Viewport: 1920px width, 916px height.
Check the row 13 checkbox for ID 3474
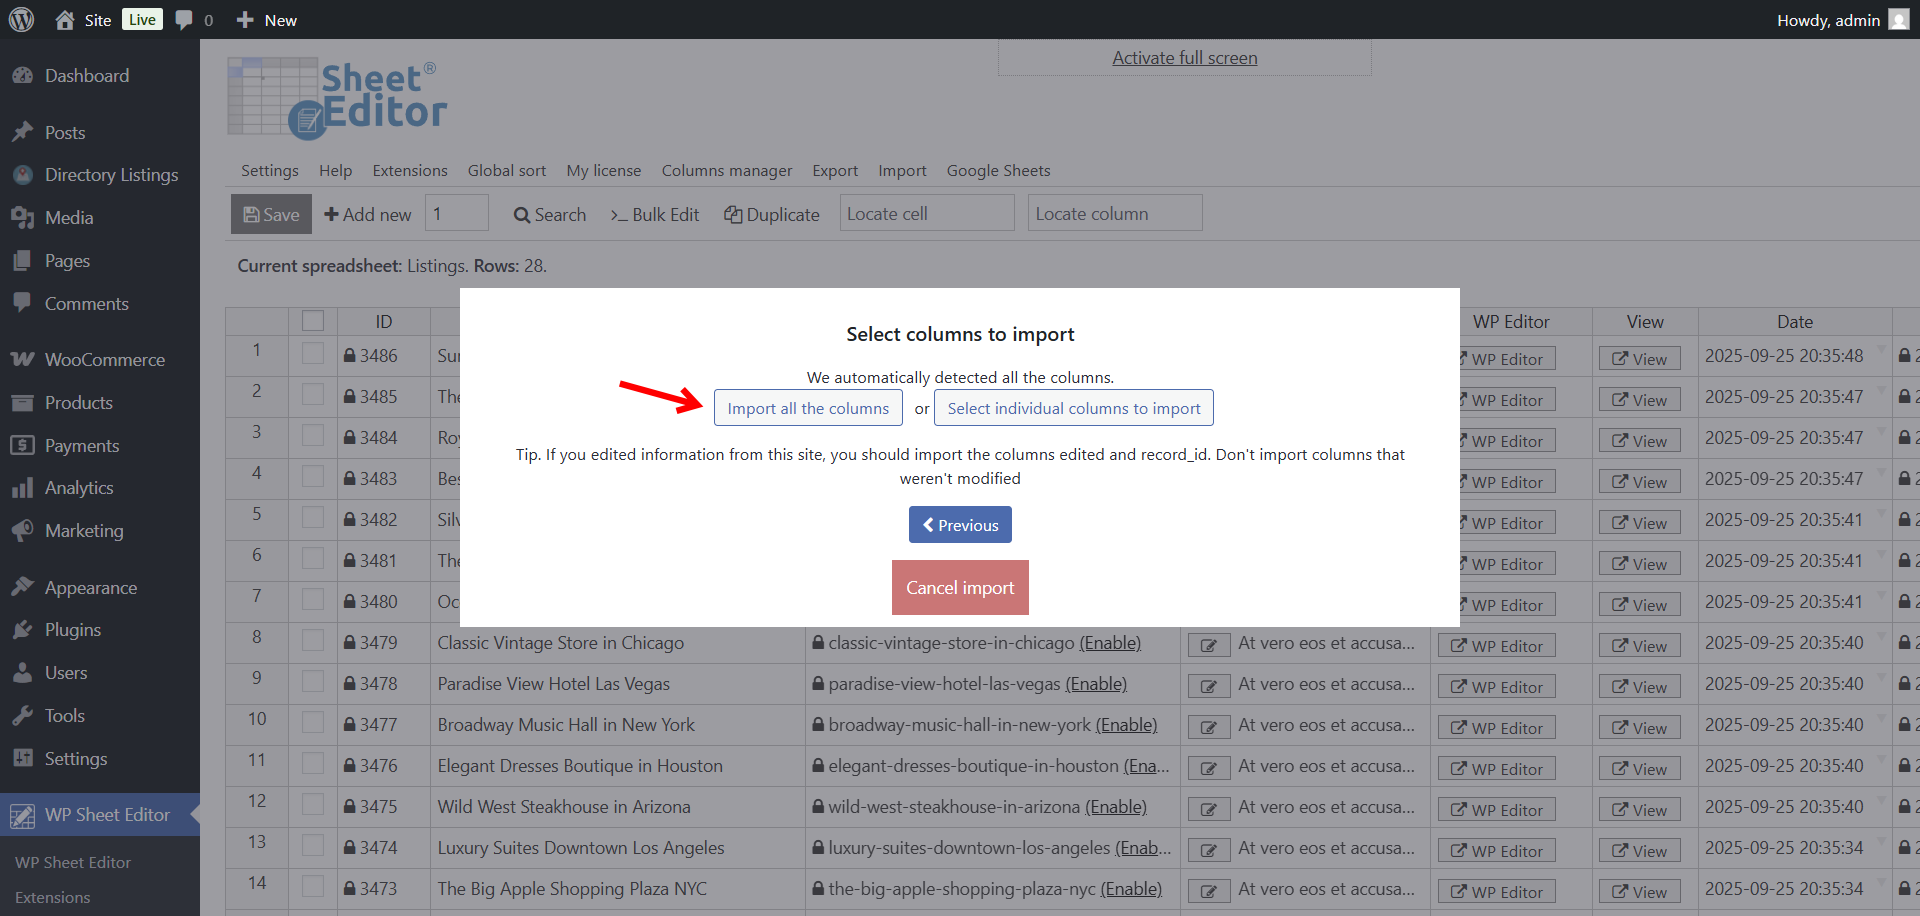point(313,846)
